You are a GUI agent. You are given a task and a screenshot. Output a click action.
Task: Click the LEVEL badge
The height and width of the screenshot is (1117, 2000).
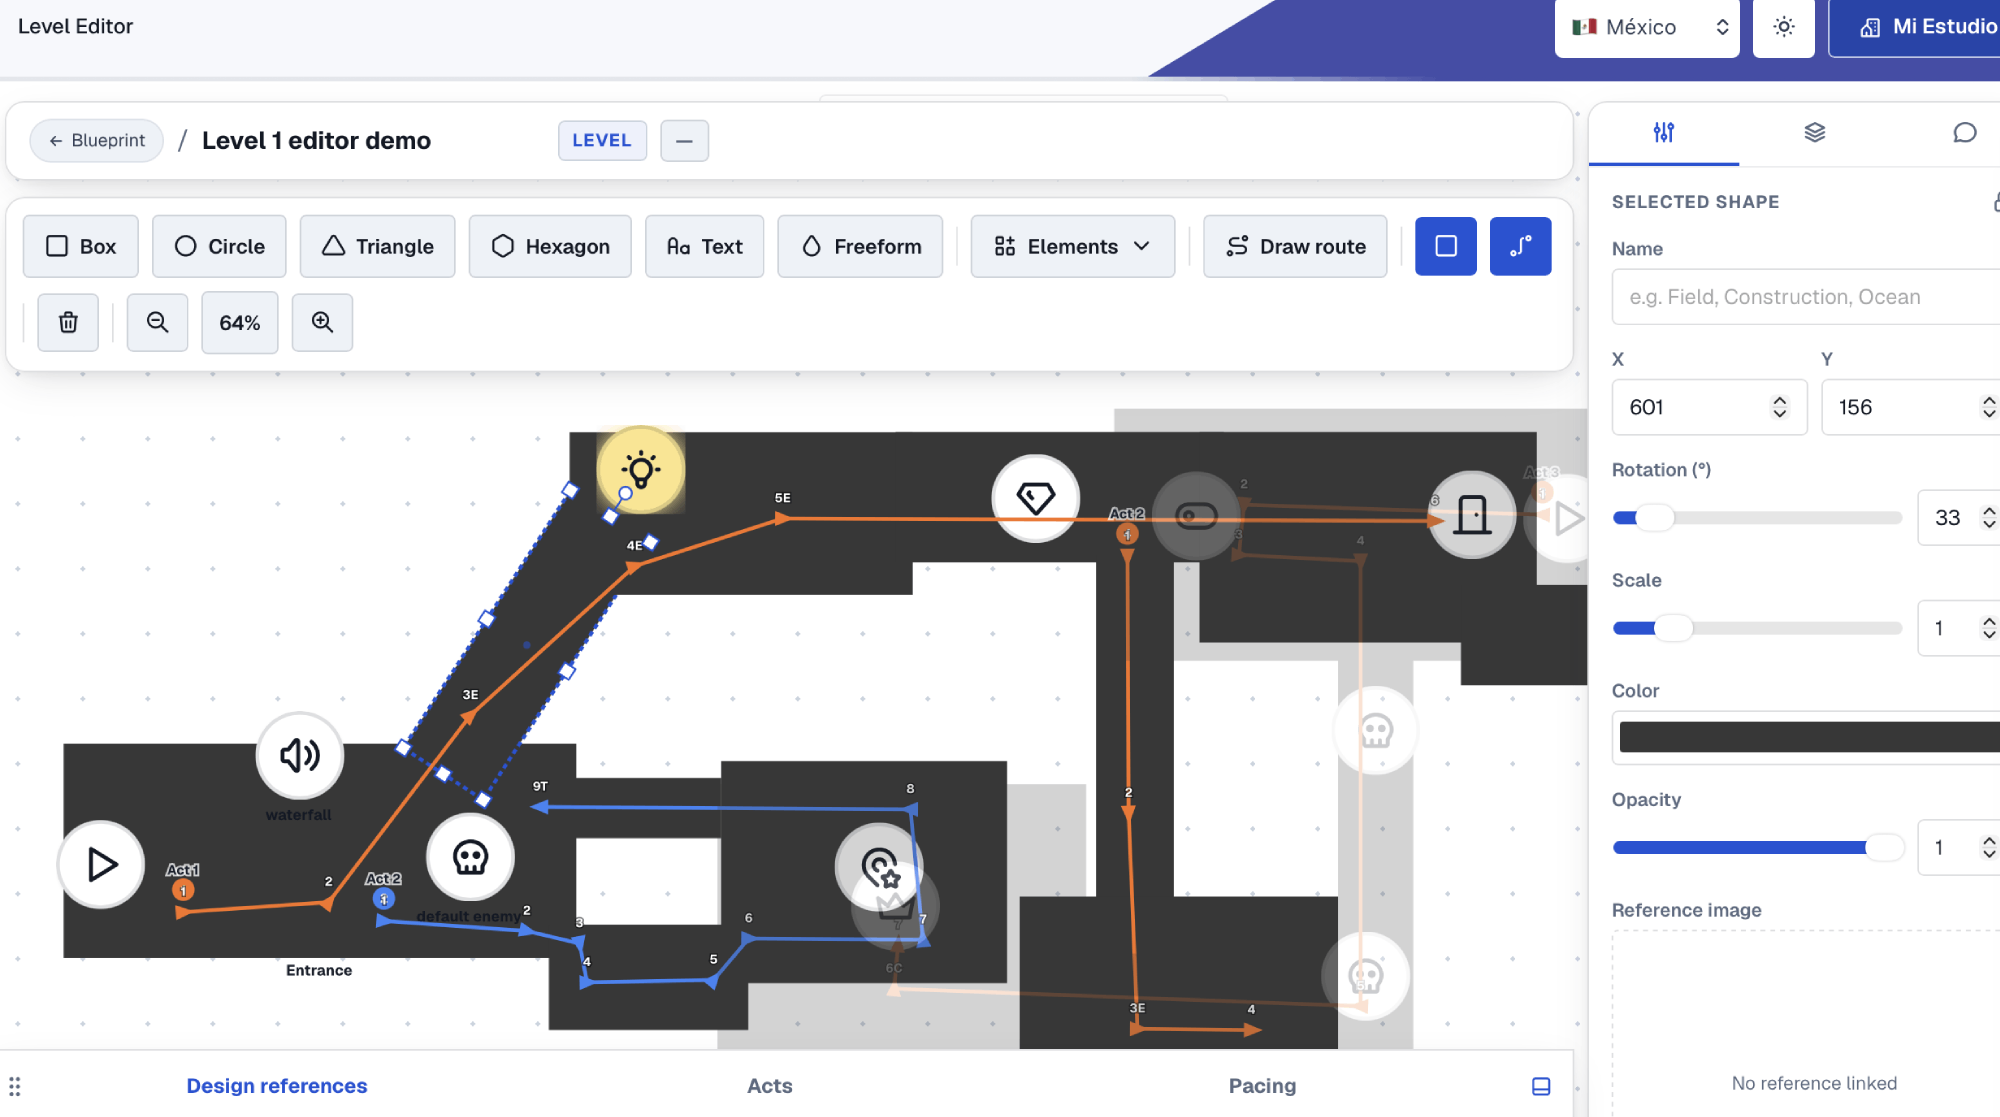click(x=602, y=141)
